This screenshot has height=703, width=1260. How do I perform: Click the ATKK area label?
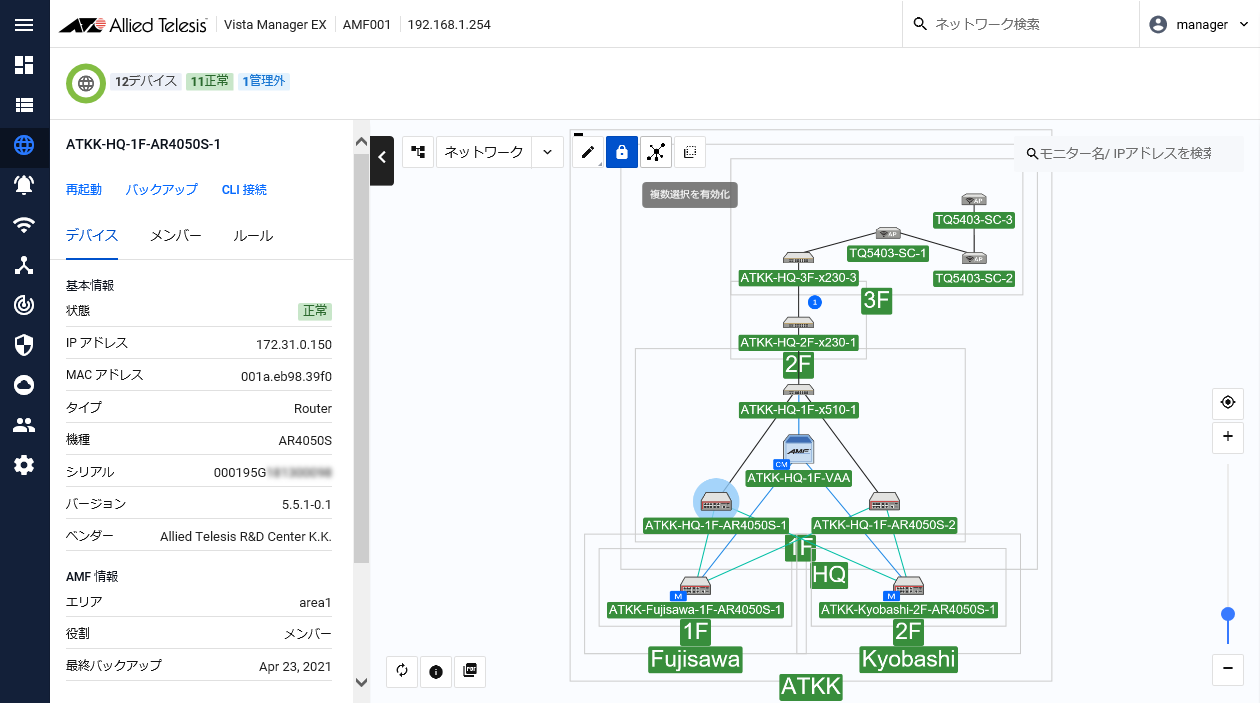[x=811, y=687]
